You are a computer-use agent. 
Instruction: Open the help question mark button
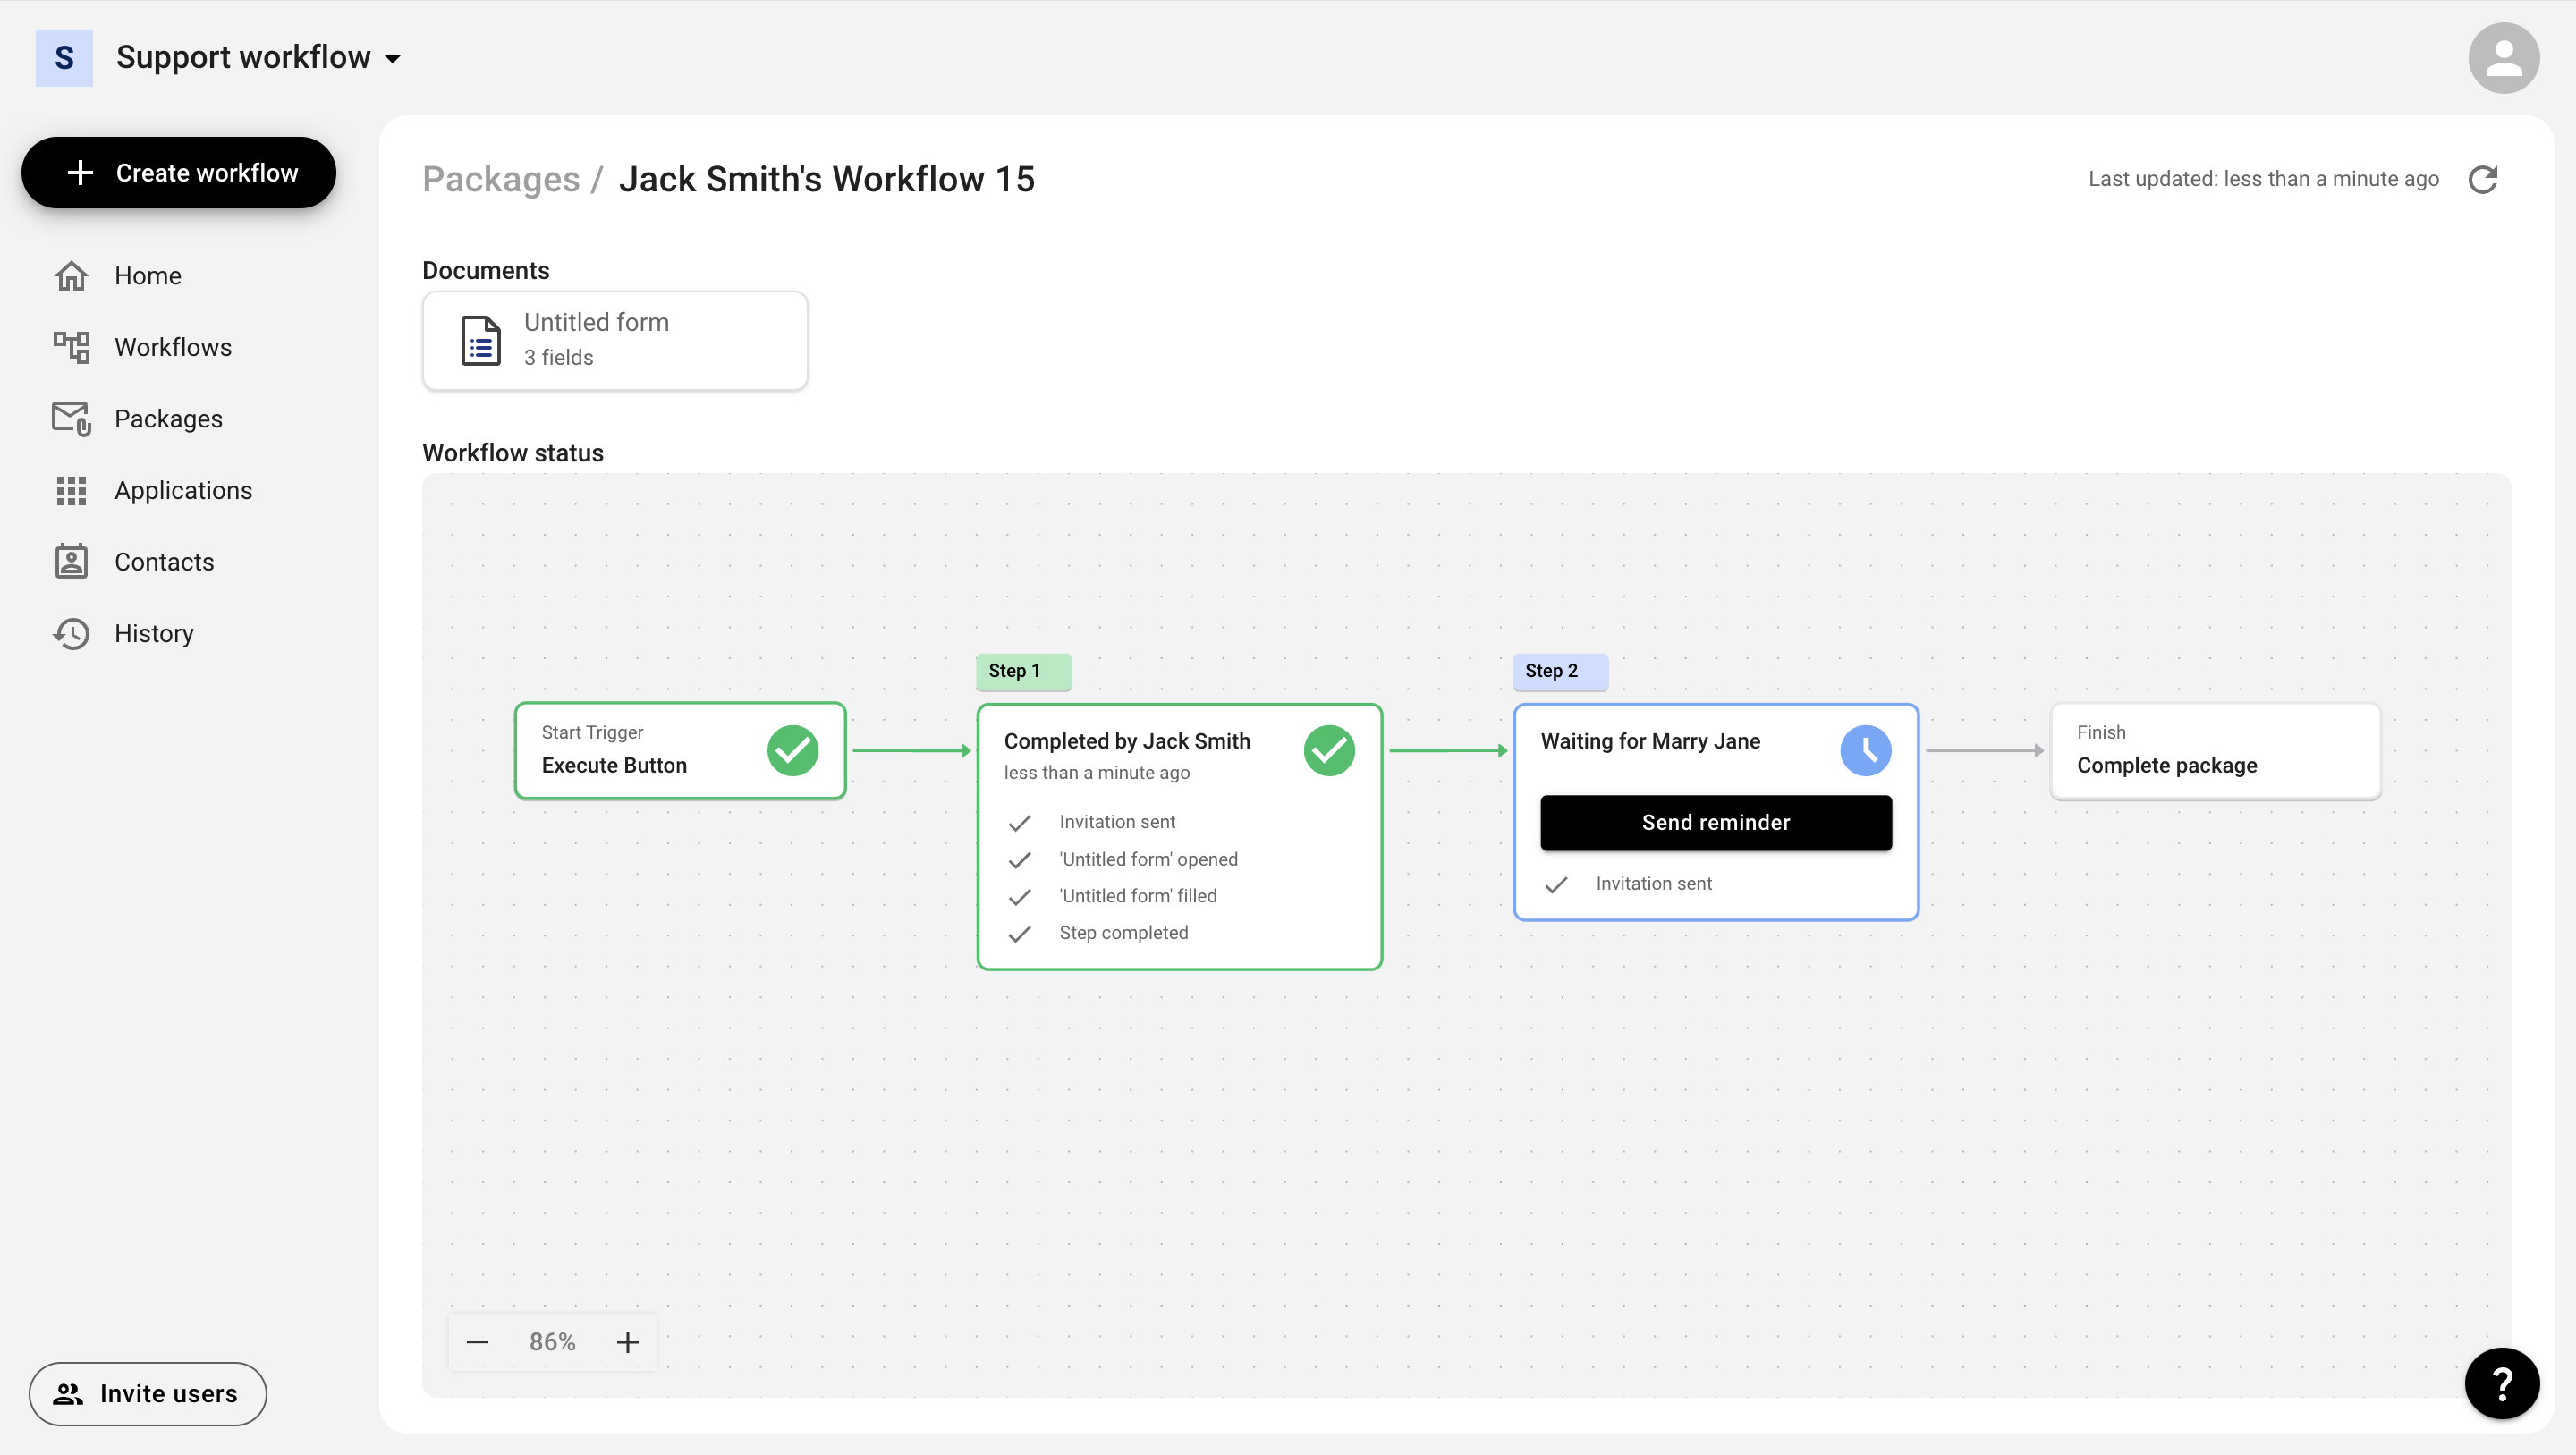pos(2502,1384)
